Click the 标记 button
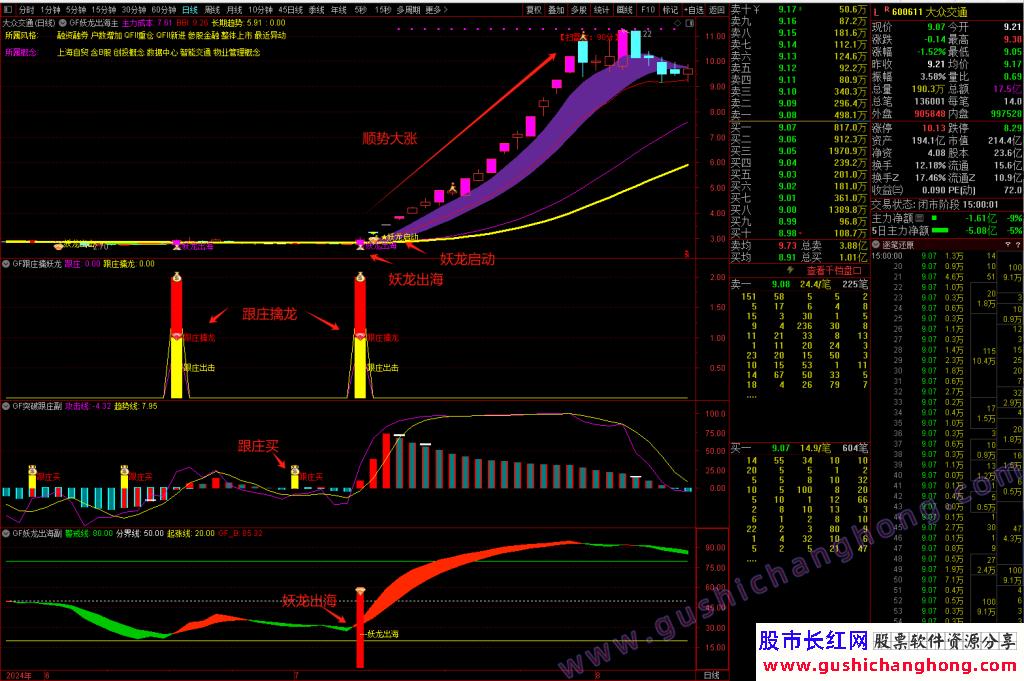Screen dimensions: 1024x681 click(670, 10)
